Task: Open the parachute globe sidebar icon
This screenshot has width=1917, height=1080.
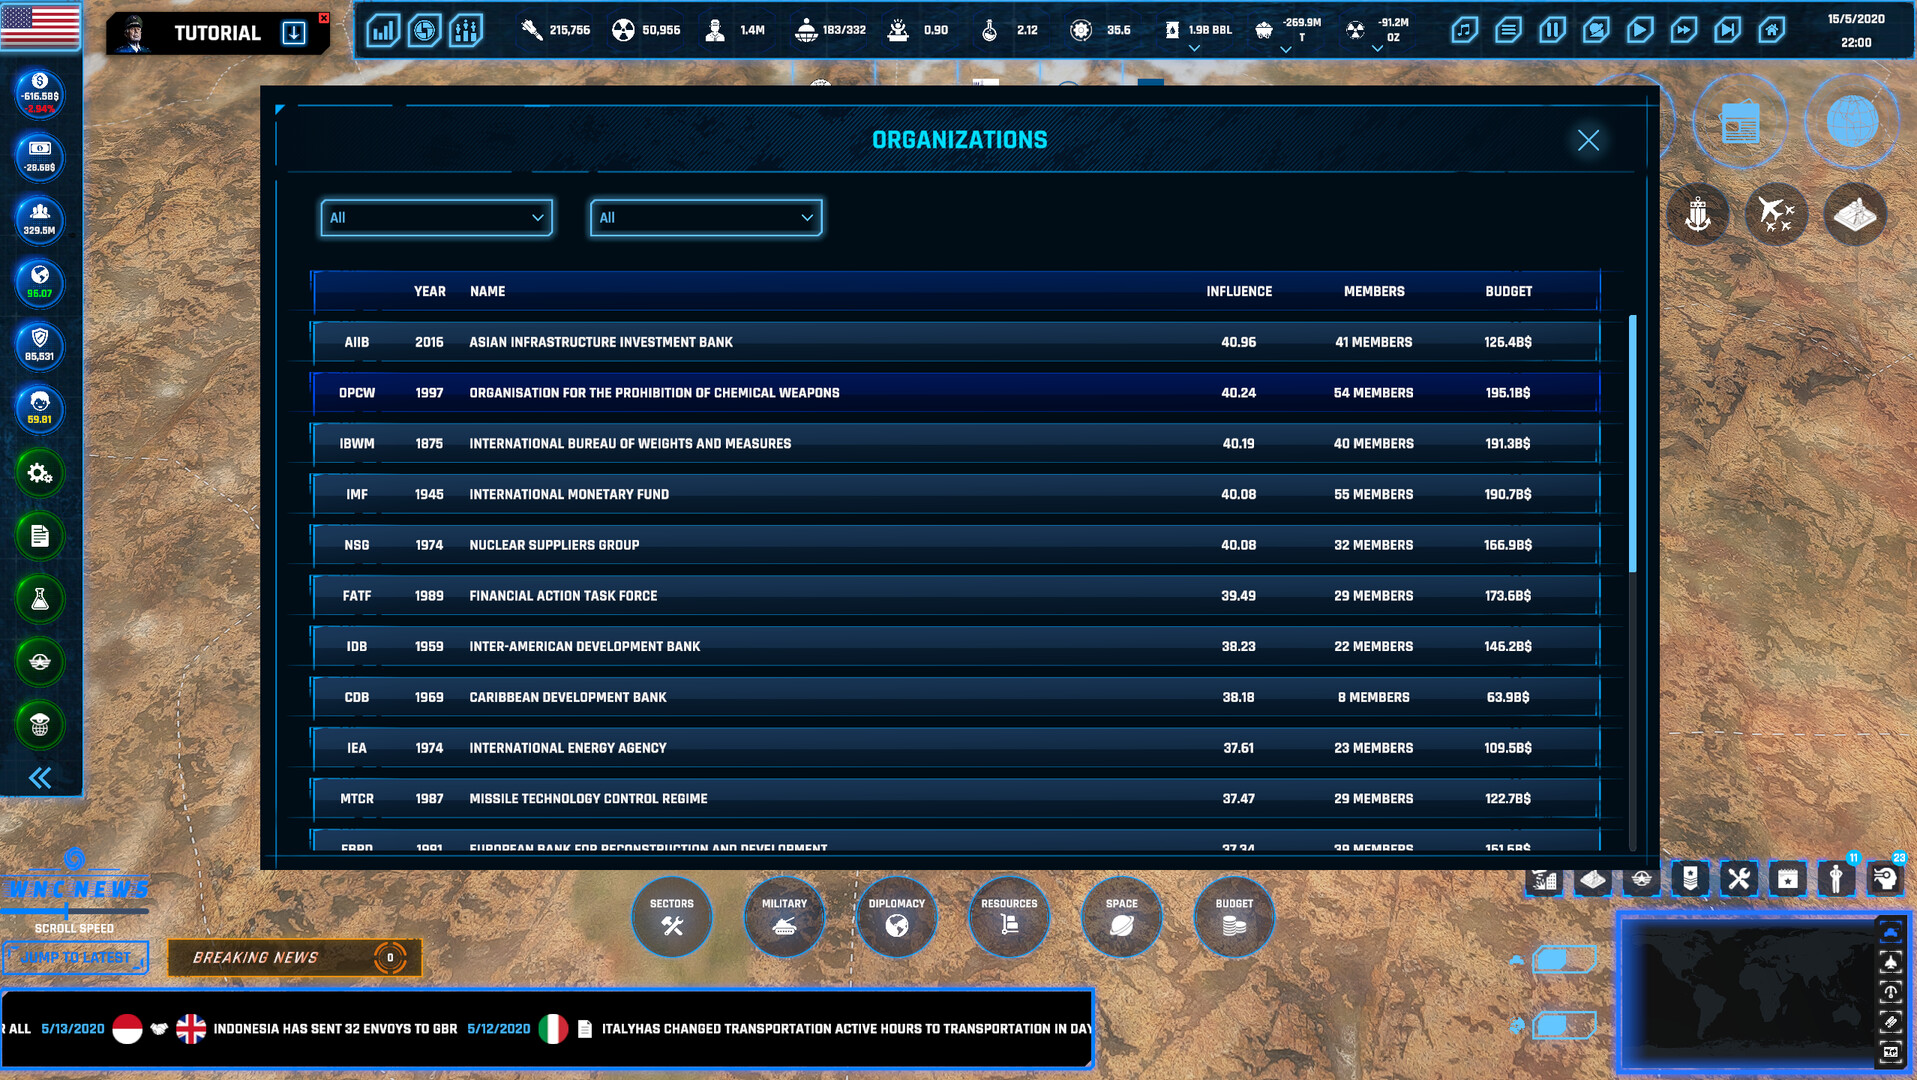Action: [x=40, y=725]
